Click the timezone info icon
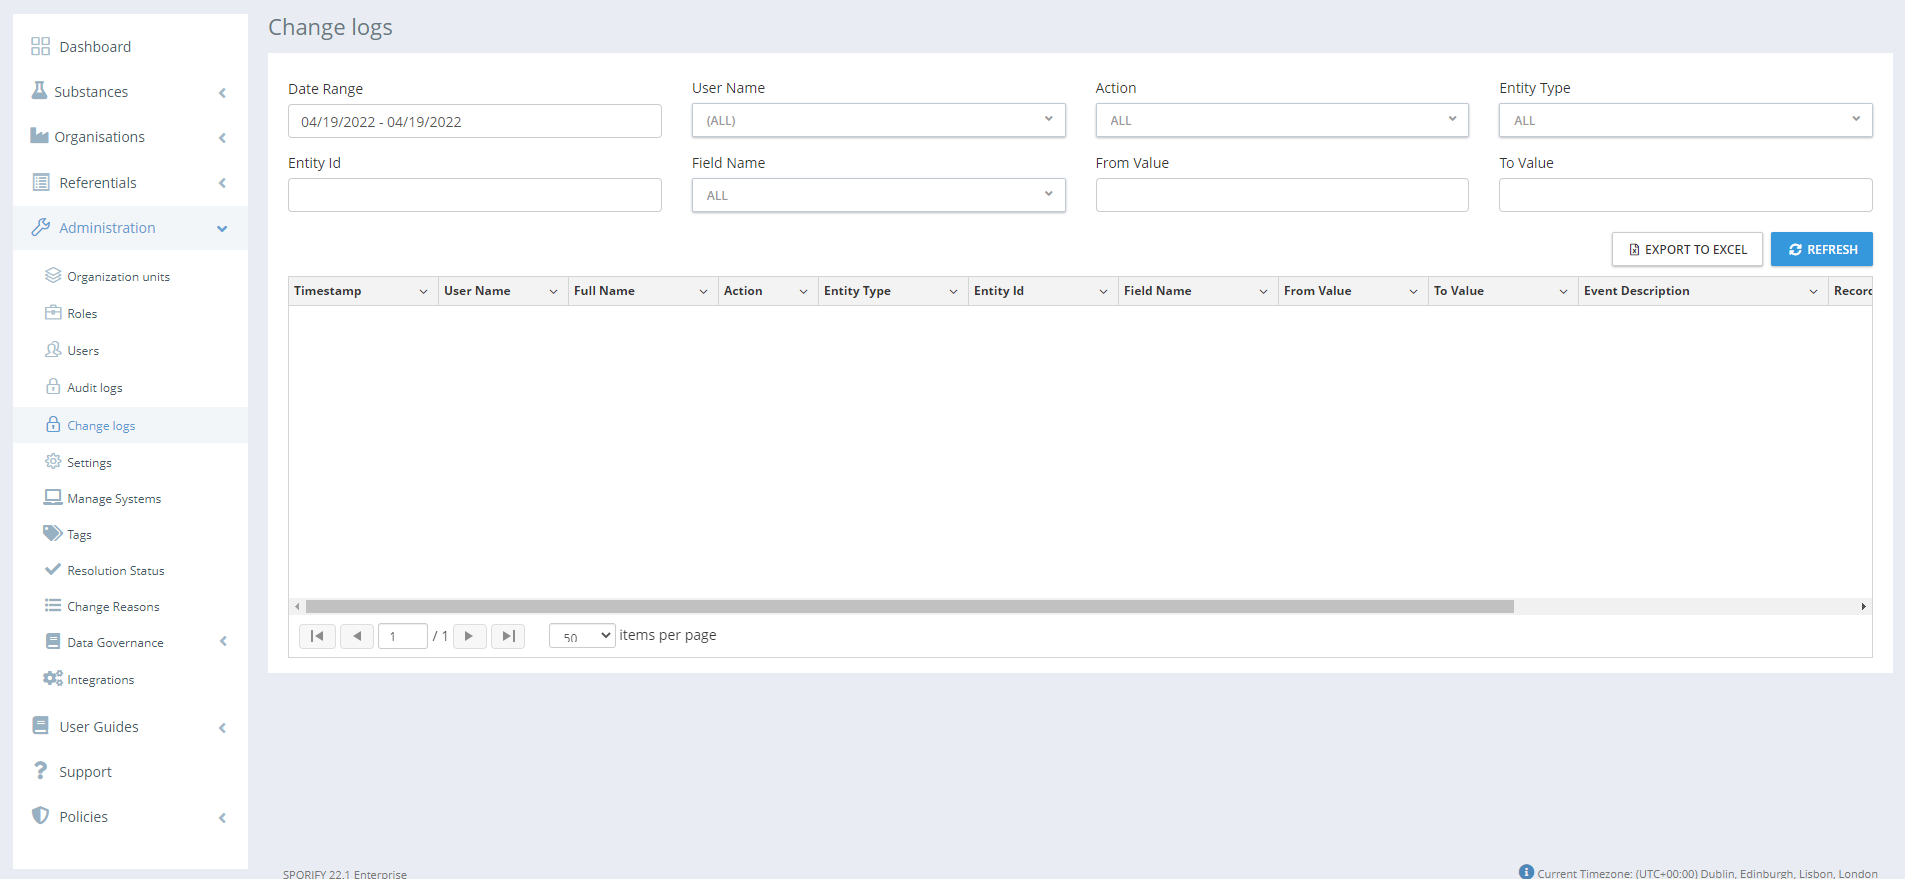Image resolution: width=1905 pixels, height=879 pixels. click(1526, 872)
